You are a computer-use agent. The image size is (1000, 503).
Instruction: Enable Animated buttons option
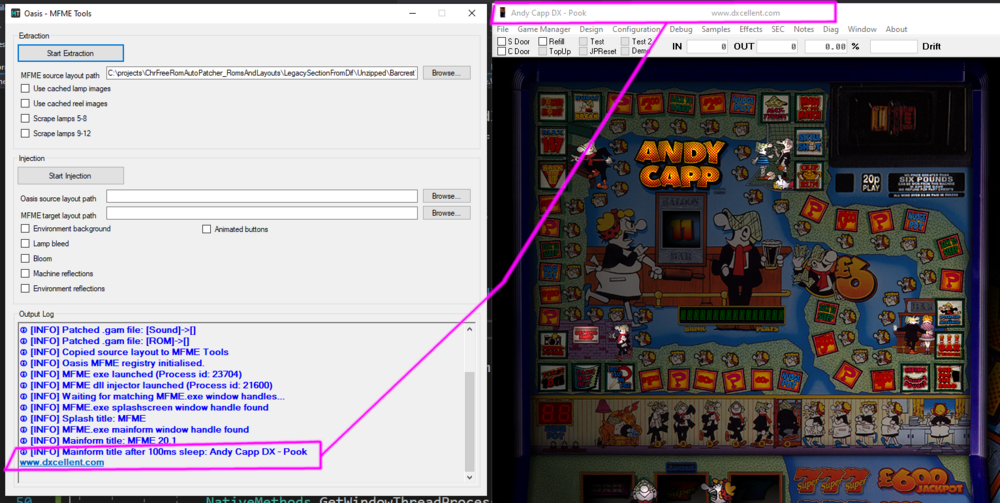pos(207,229)
